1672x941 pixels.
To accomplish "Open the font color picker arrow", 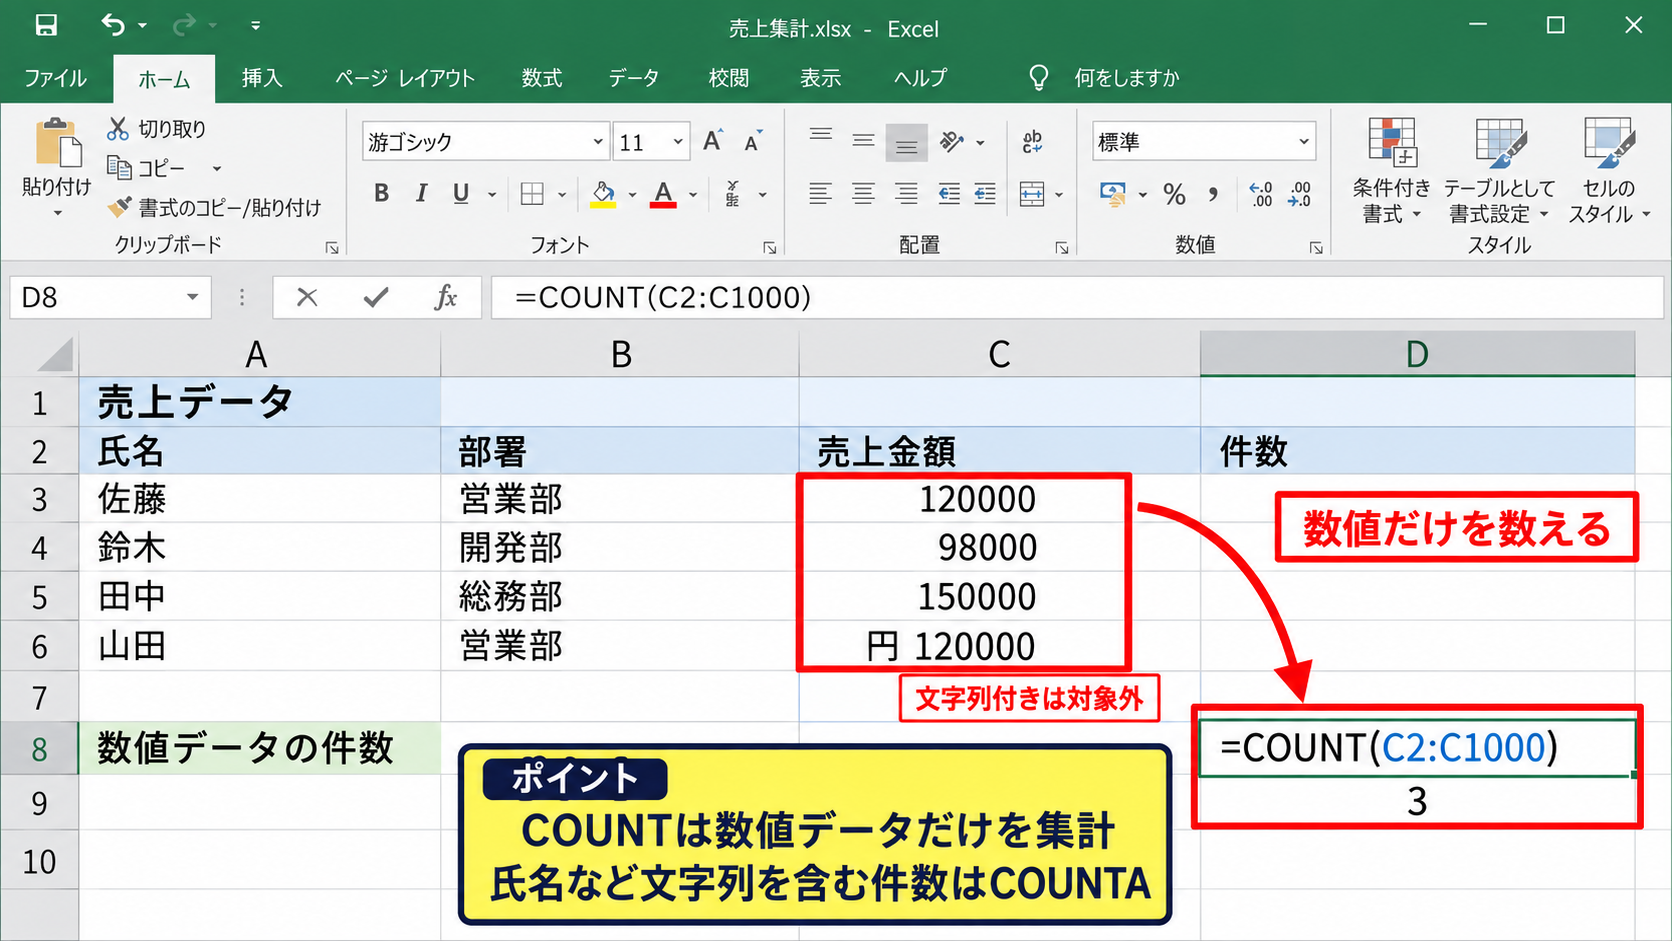I will point(693,194).
